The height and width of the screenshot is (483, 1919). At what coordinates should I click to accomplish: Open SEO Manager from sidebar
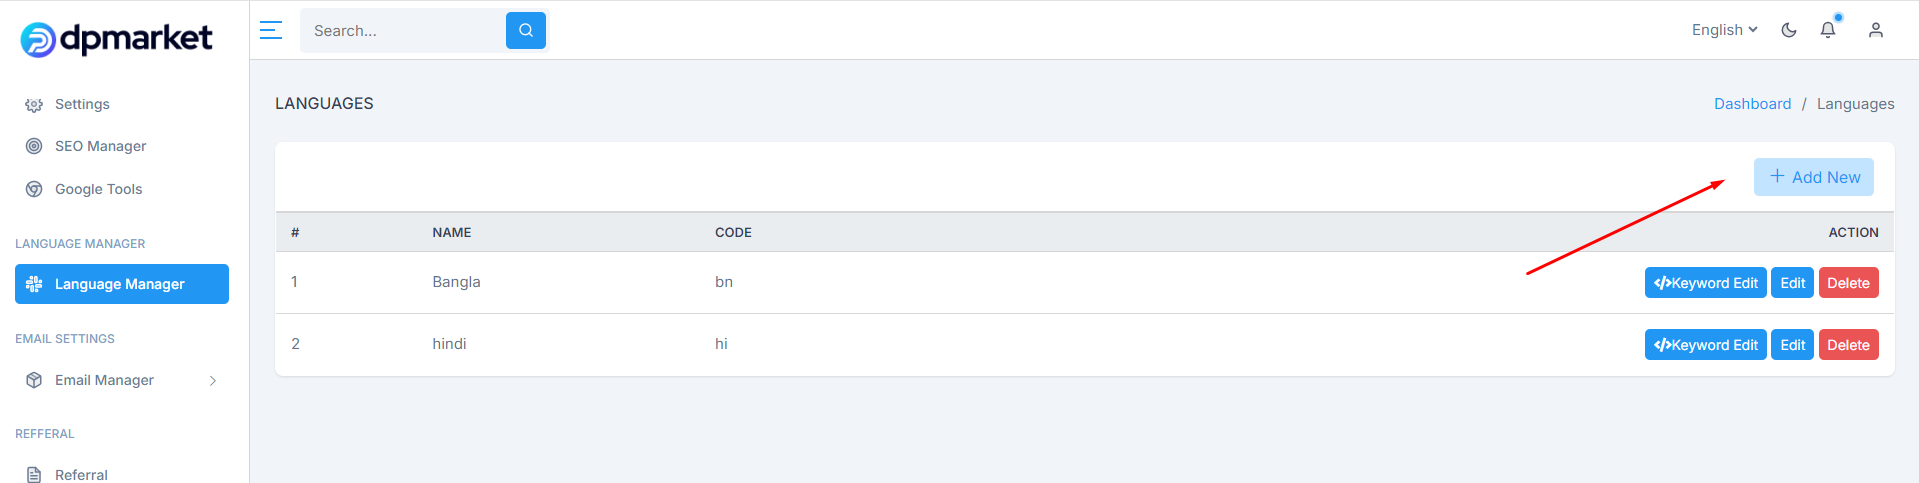tap(100, 146)
